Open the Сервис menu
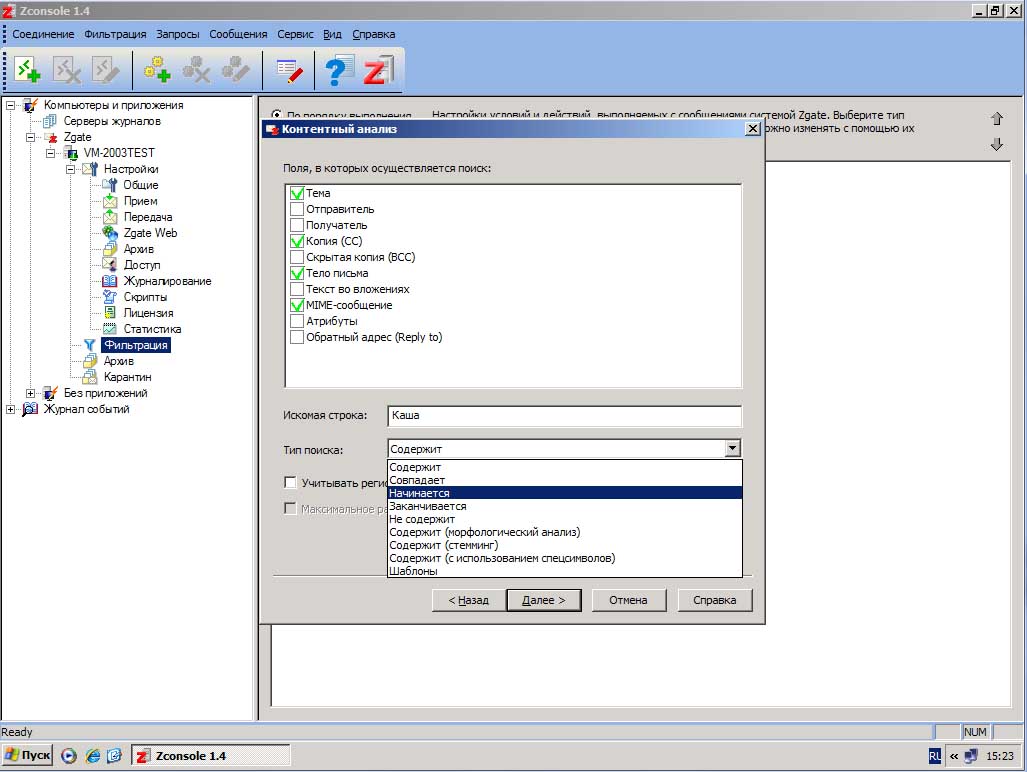 [295, 34]
